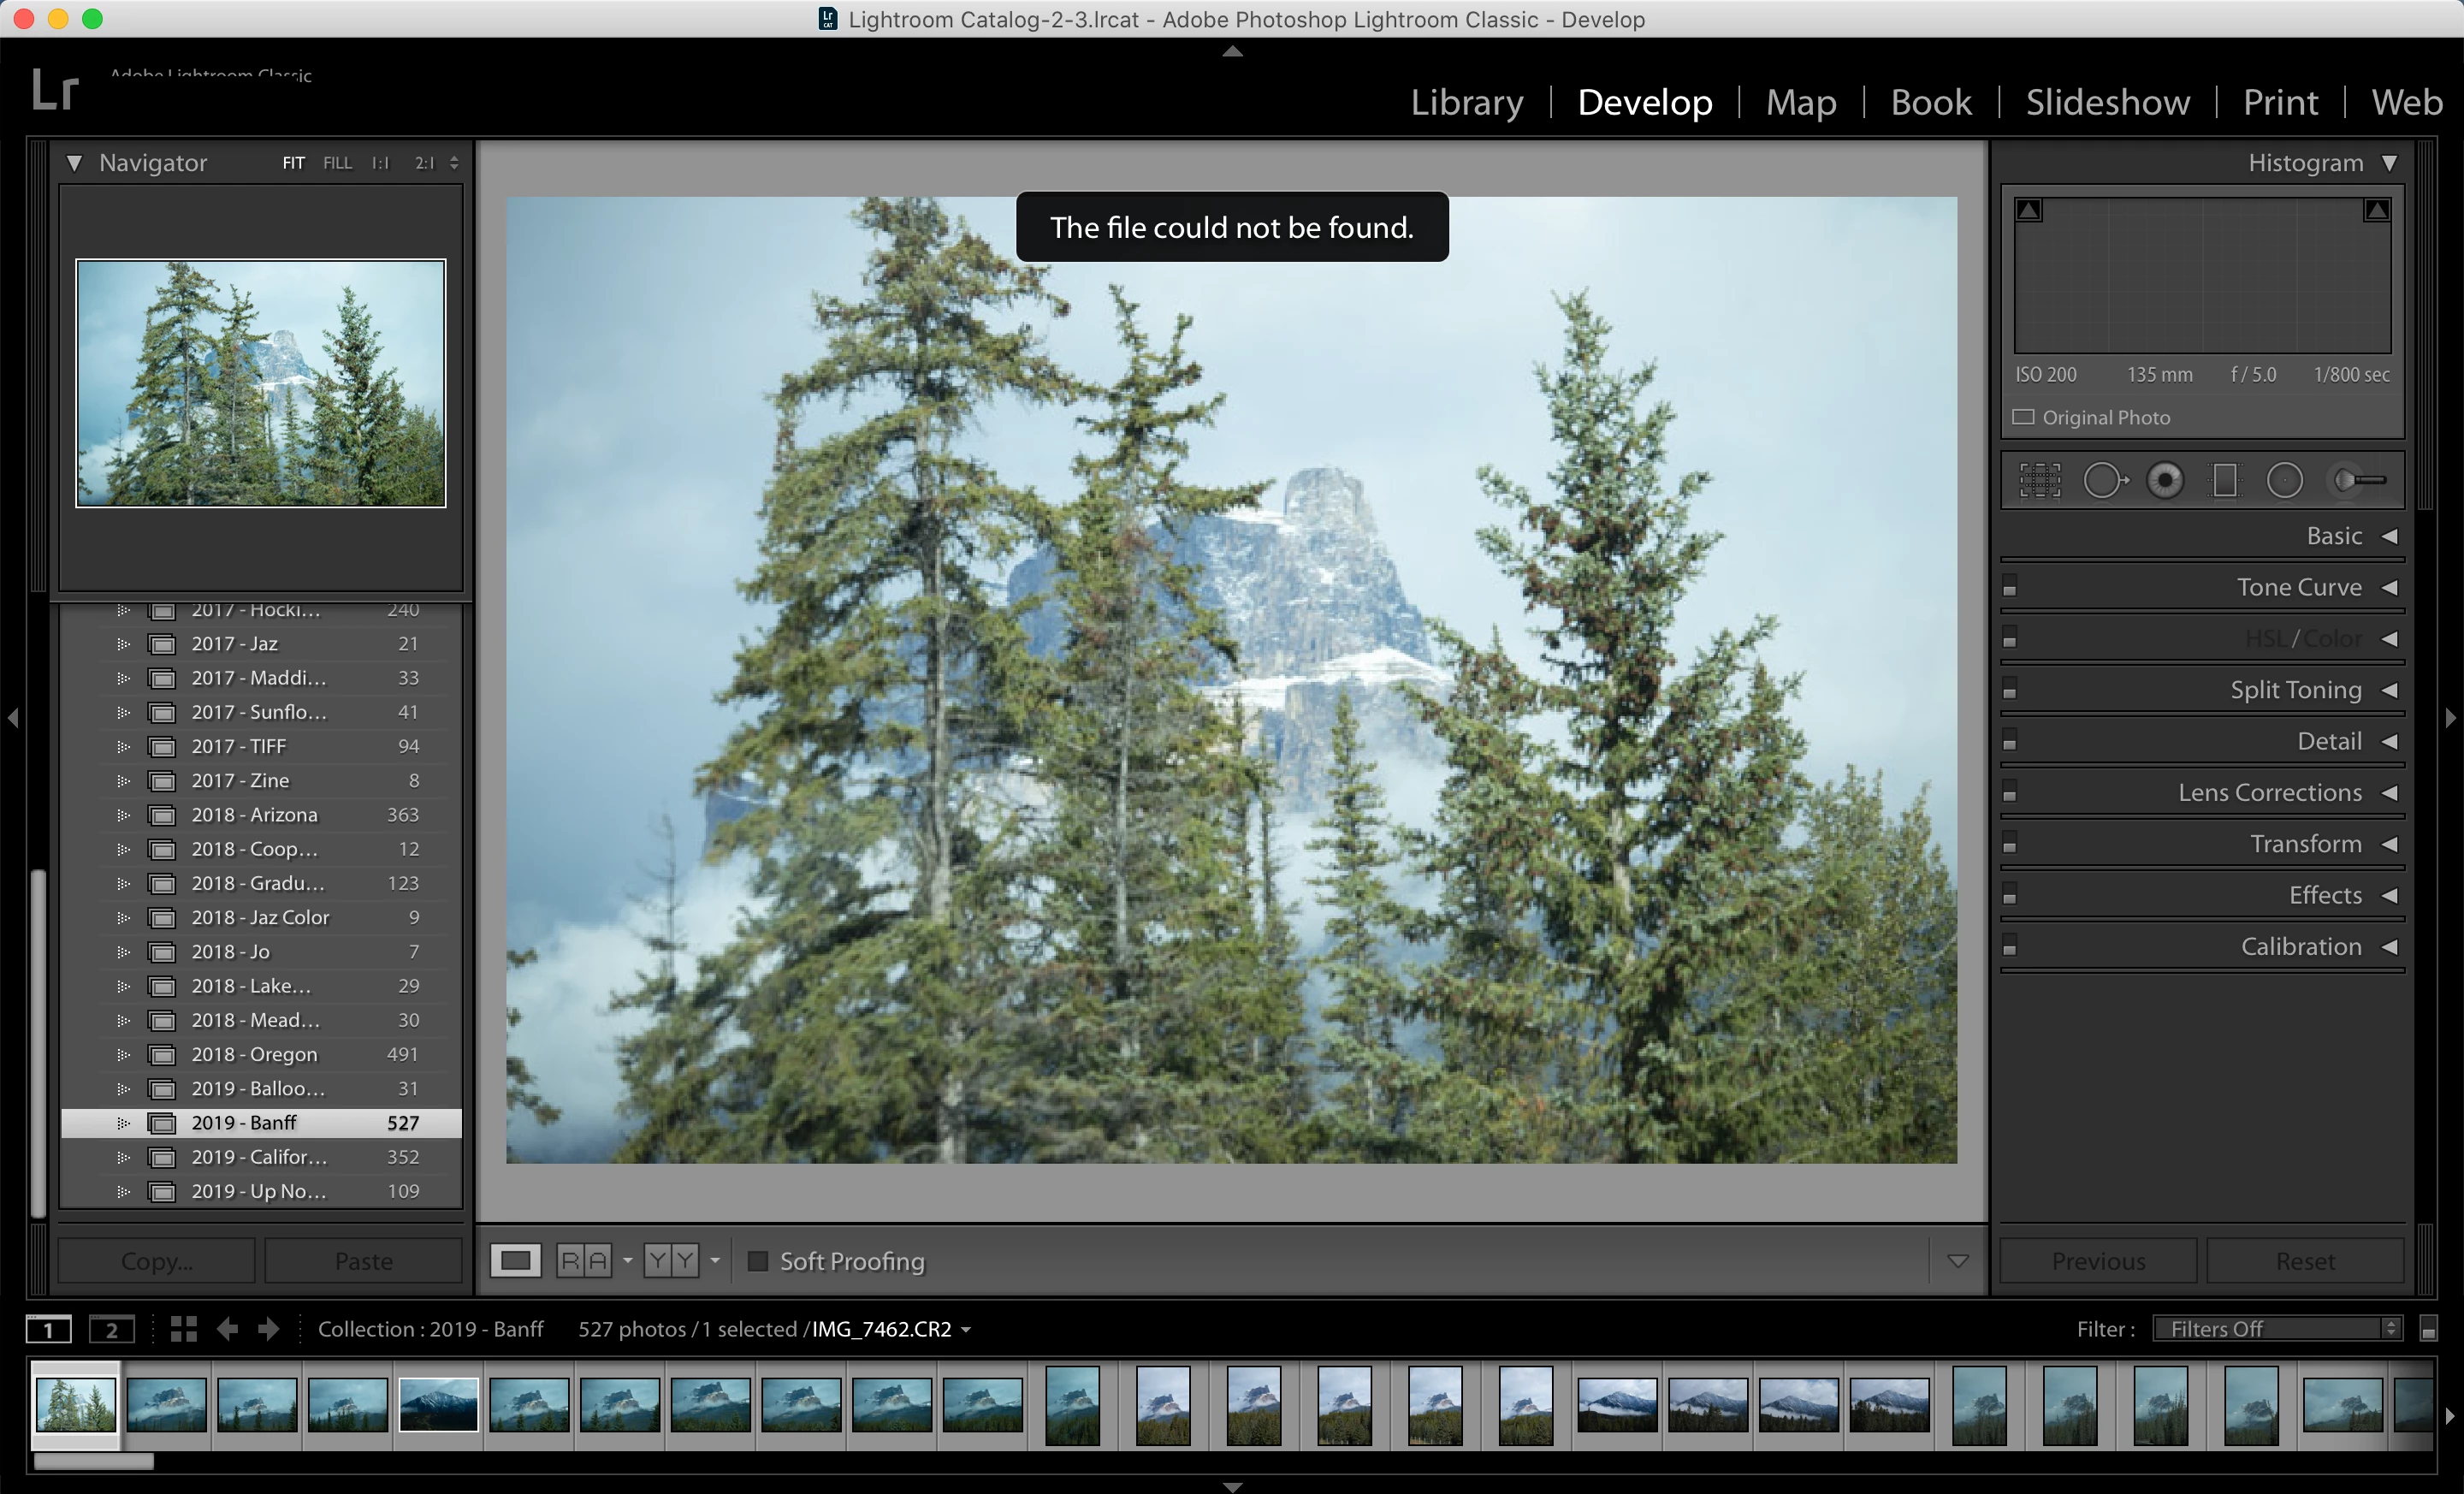Pick the Radial Filter tool
This screenshot has height=1494, width=2464.
click(x=2284, y=481)
